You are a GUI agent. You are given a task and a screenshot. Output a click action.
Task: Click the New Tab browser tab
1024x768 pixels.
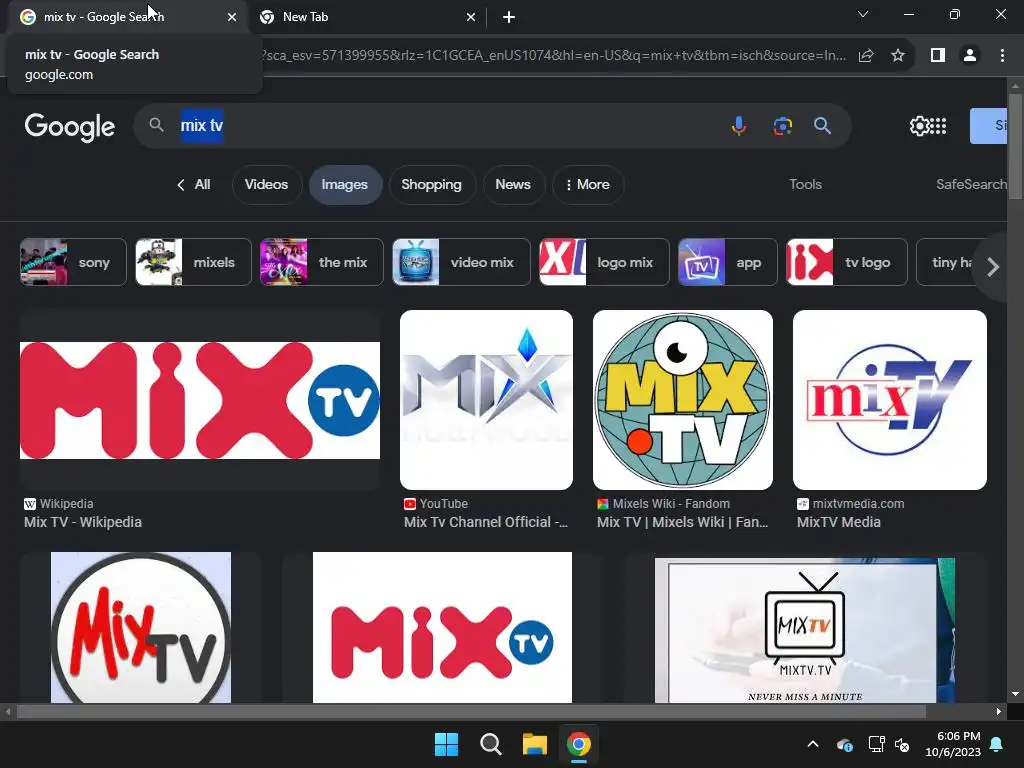[366, 17]
